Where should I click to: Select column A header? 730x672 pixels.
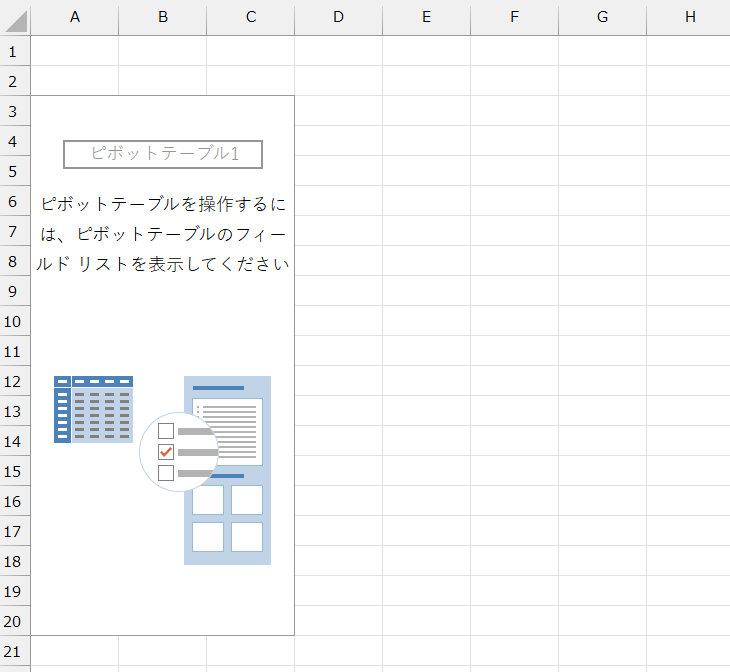tap(74, 17)
